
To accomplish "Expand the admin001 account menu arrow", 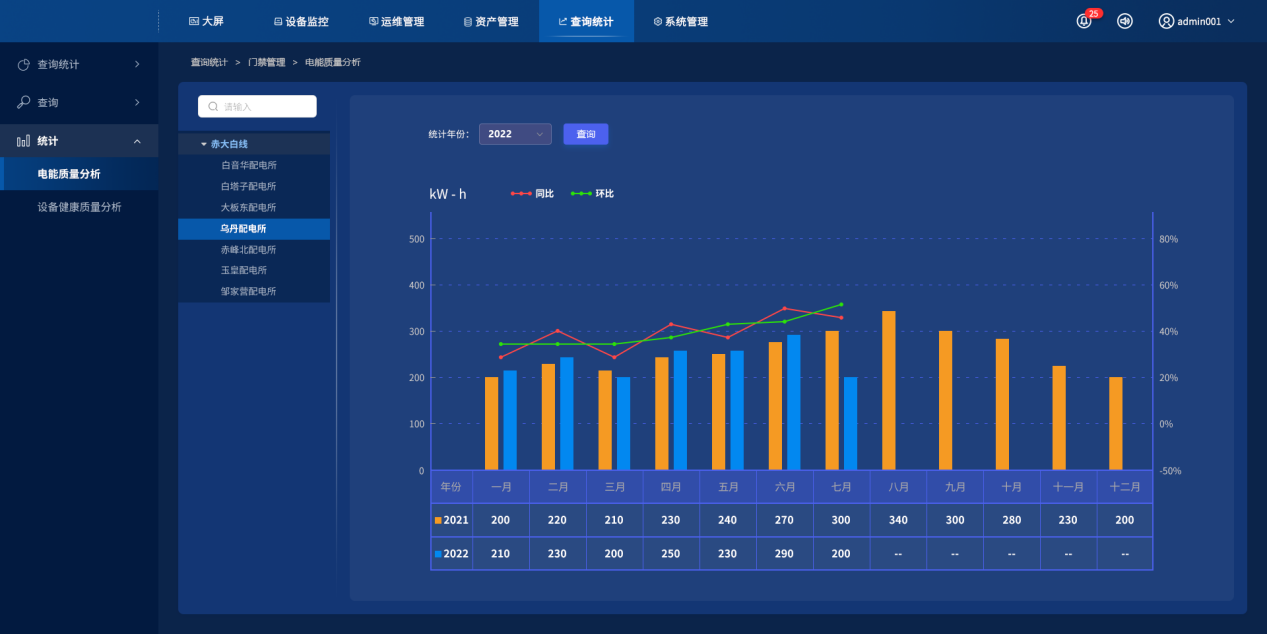I will 1231,21.
